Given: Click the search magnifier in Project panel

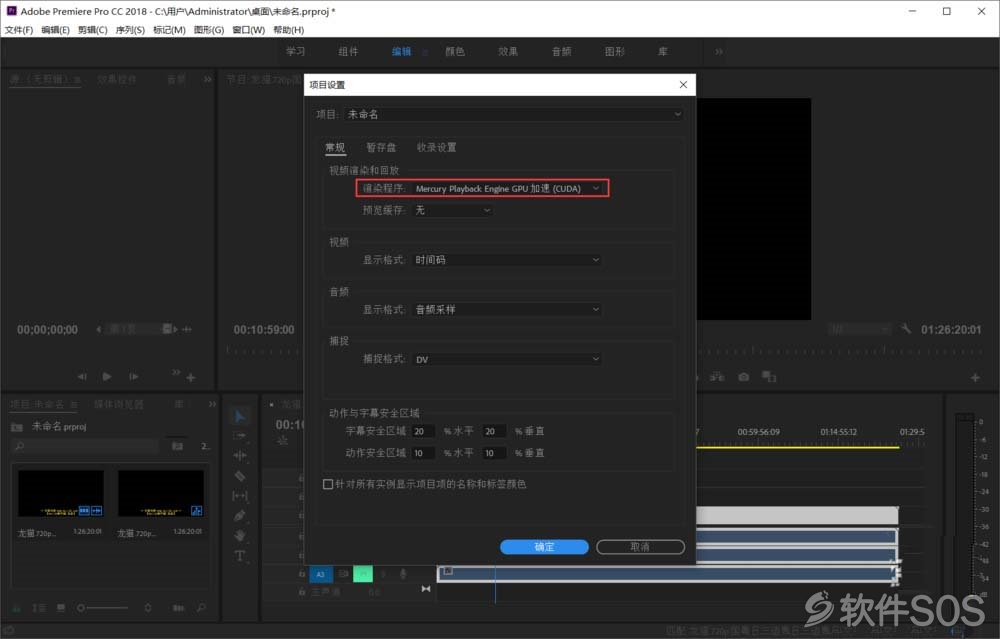Looking at the screenshot, I should [x=20, y=446].
